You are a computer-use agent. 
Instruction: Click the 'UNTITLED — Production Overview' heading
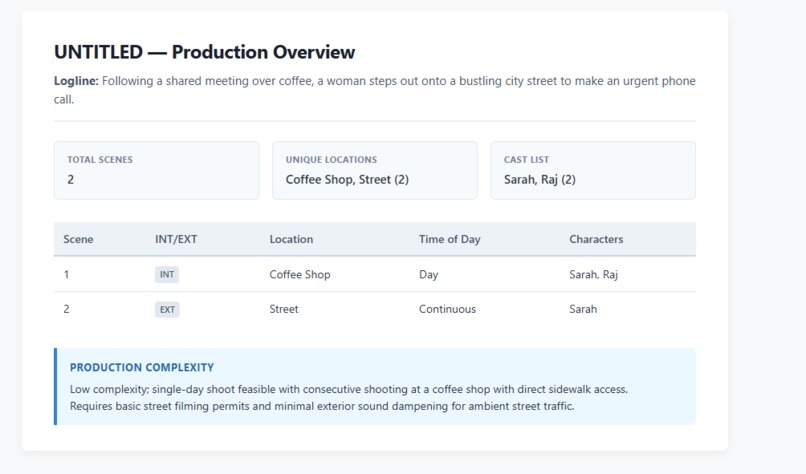(204, 52)
